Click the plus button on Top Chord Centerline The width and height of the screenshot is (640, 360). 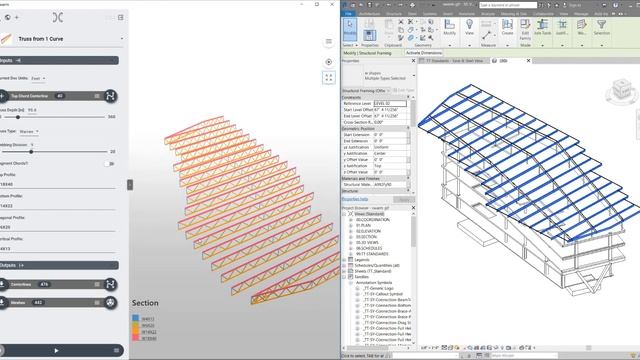tap(2, 96)
